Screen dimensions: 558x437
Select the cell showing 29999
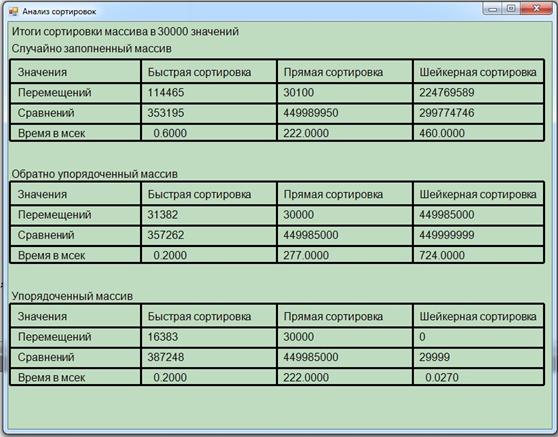(478, 357)
